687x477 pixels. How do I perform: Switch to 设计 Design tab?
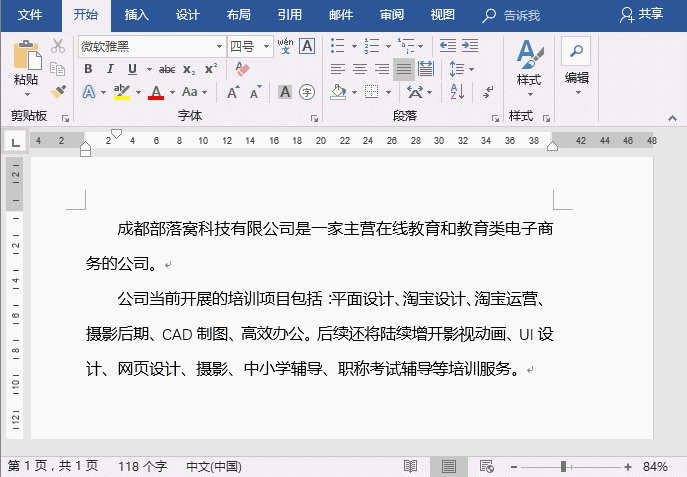tap(188, 15)
